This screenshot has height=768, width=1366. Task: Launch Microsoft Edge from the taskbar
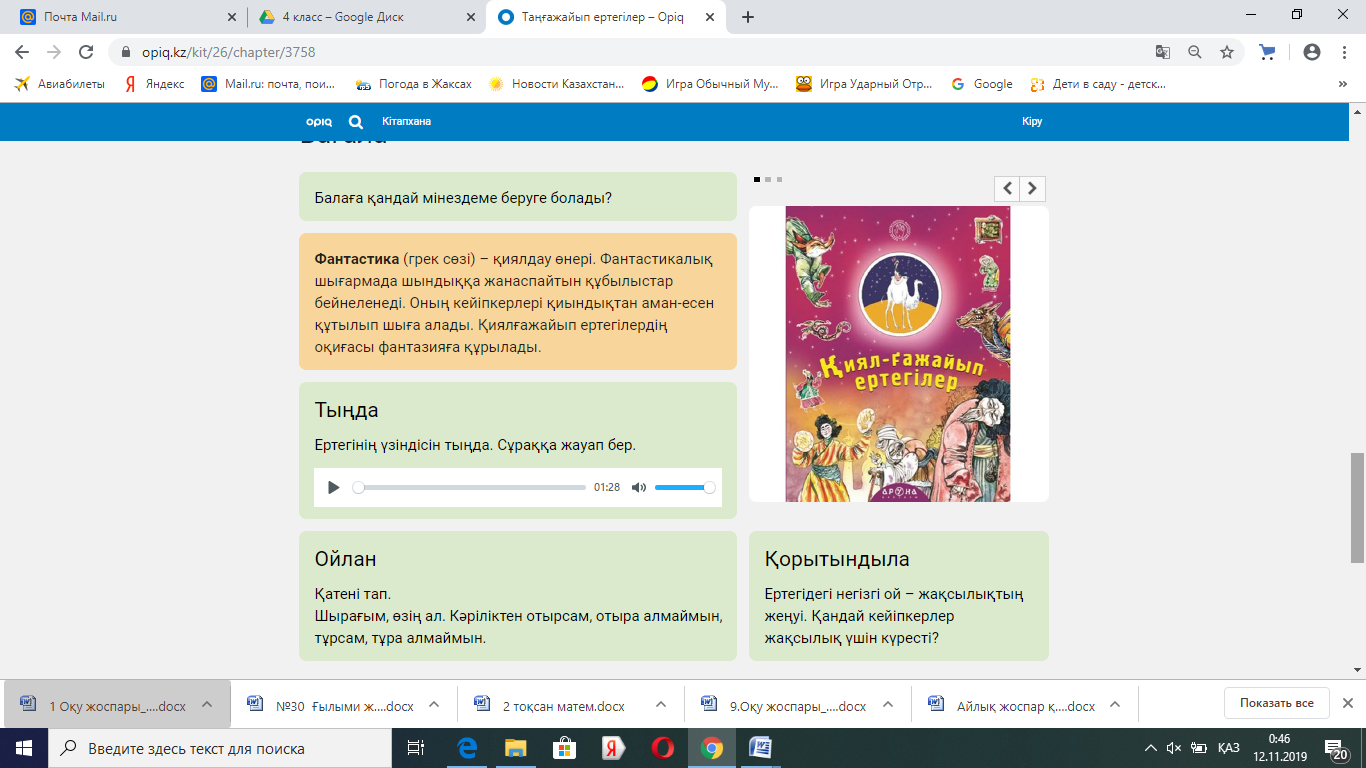(466, 748)
